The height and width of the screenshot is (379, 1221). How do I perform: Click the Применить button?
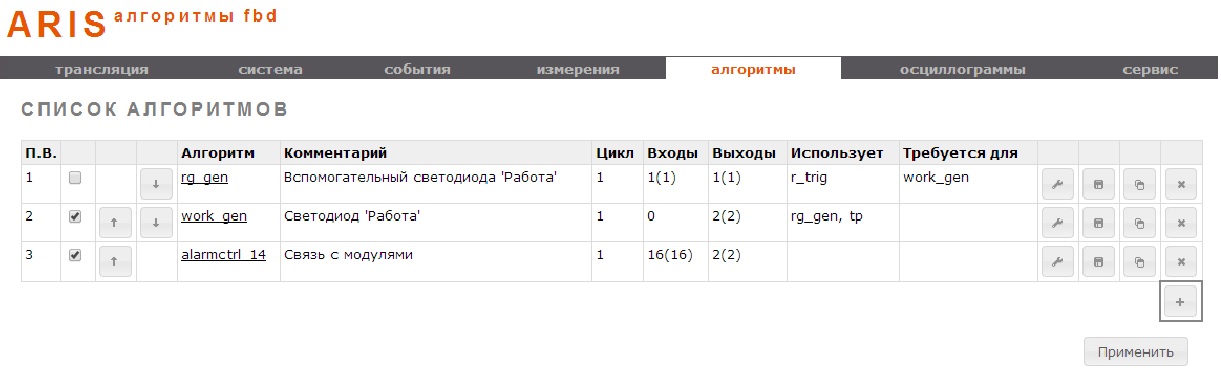click(x=1136, y=352)
